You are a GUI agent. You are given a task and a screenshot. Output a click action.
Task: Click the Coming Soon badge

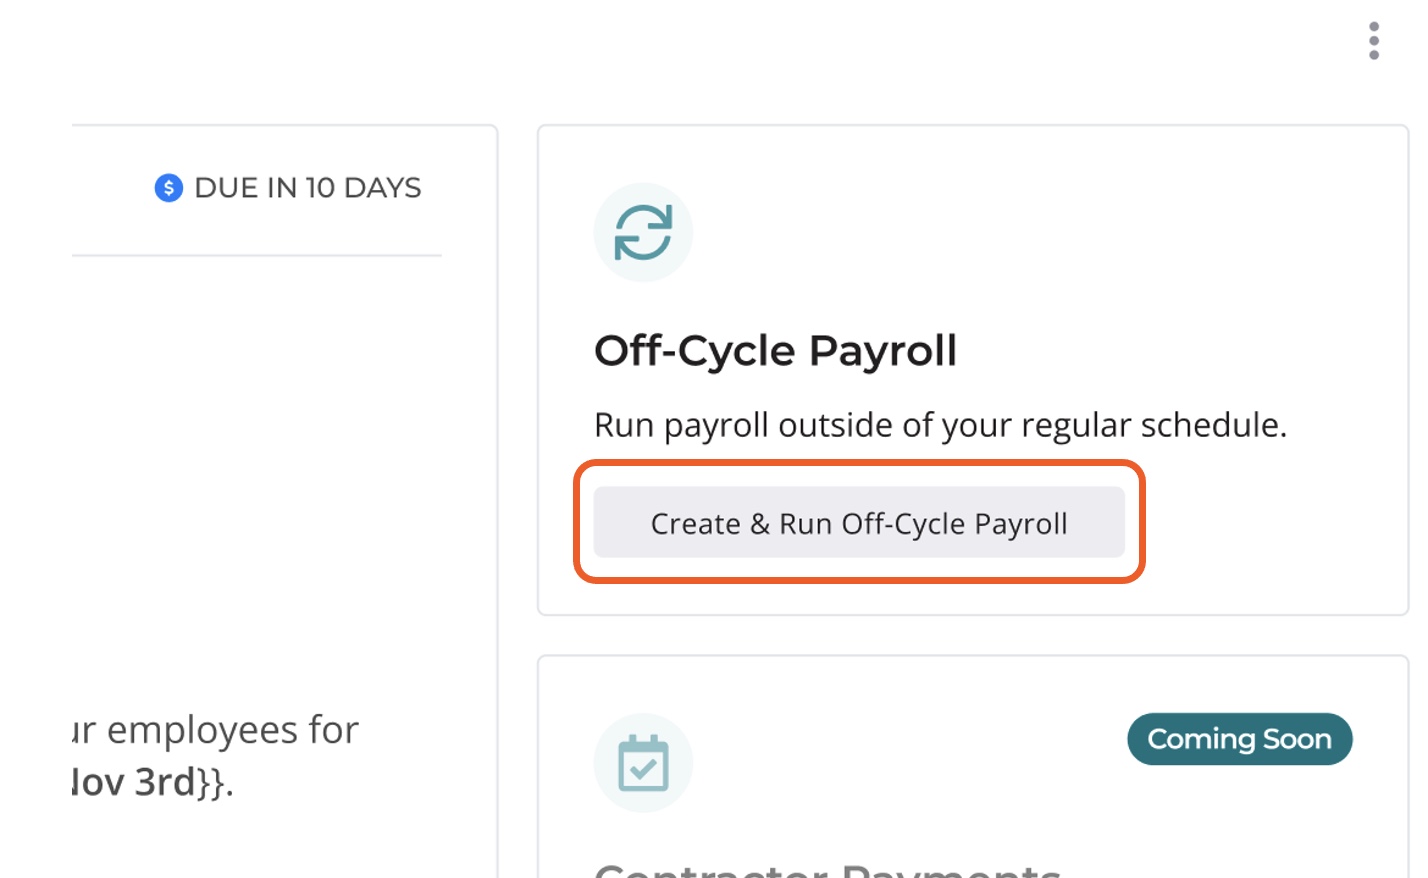(1240, 739)
